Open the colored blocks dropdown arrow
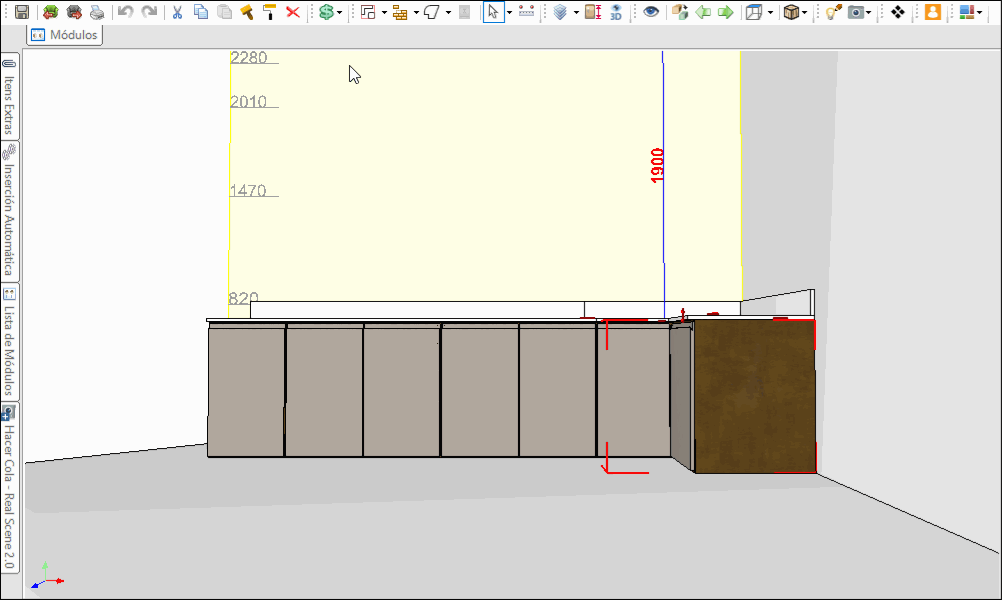This screenshot has height=600, width=1002. pos(980,12)
